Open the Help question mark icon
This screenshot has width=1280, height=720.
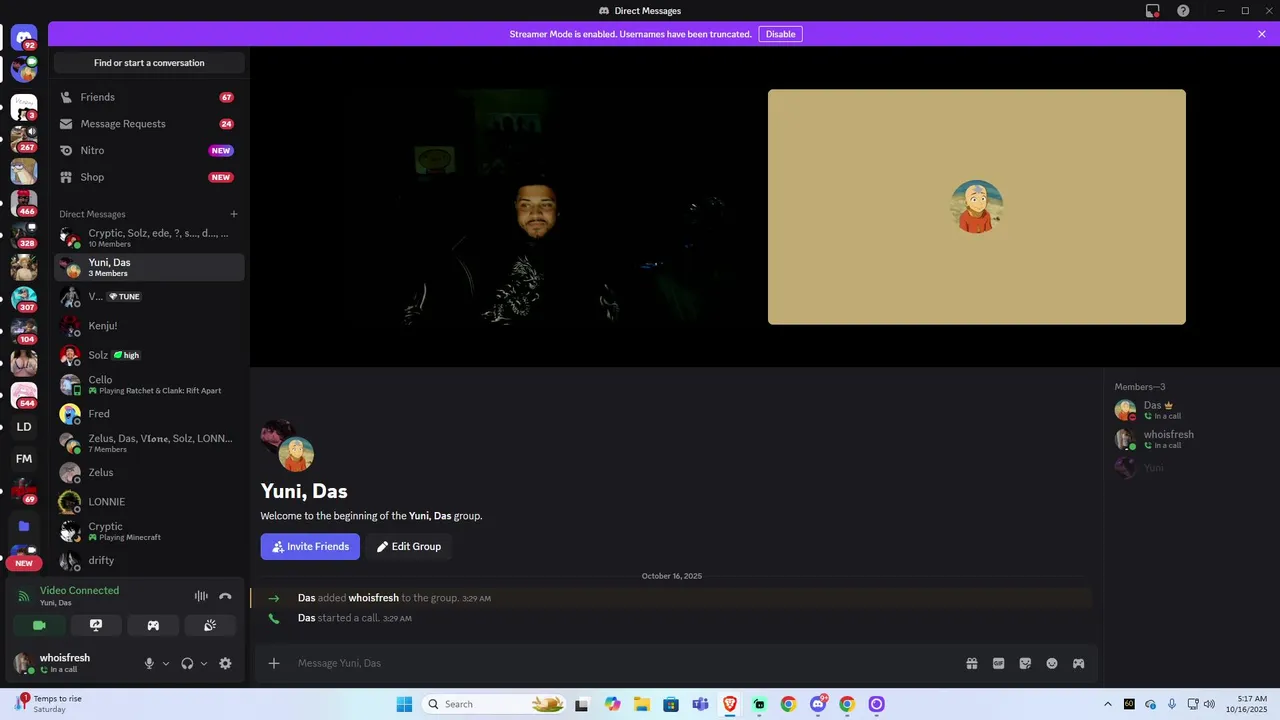(x=1183, y=11)
